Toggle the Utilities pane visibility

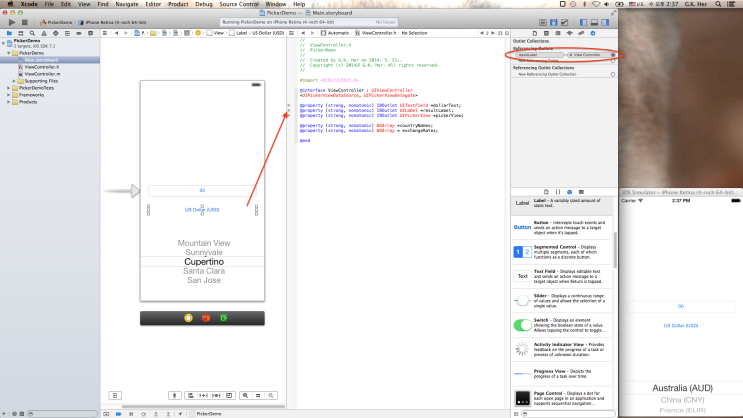(x=605, y=22)
